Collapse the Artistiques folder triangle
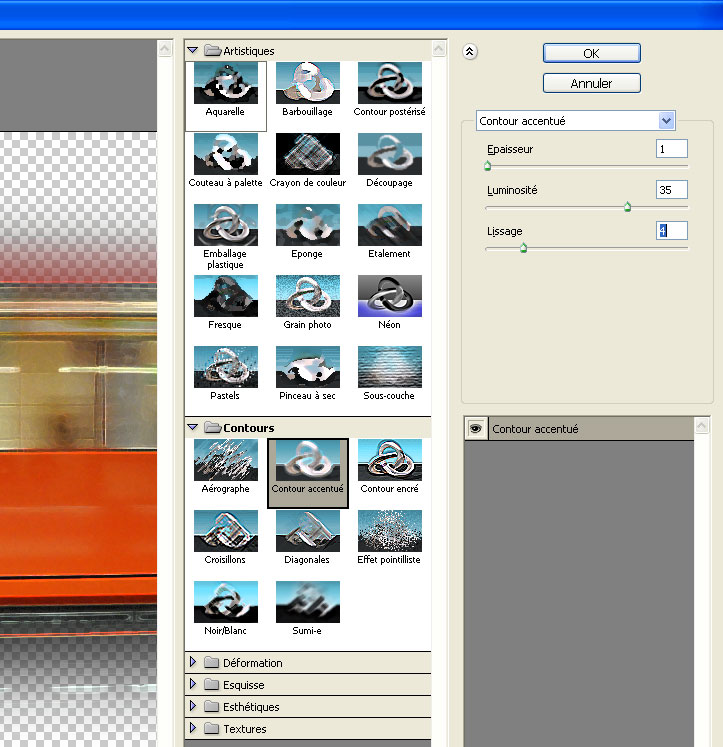723x747 pixels. (192, 50)
